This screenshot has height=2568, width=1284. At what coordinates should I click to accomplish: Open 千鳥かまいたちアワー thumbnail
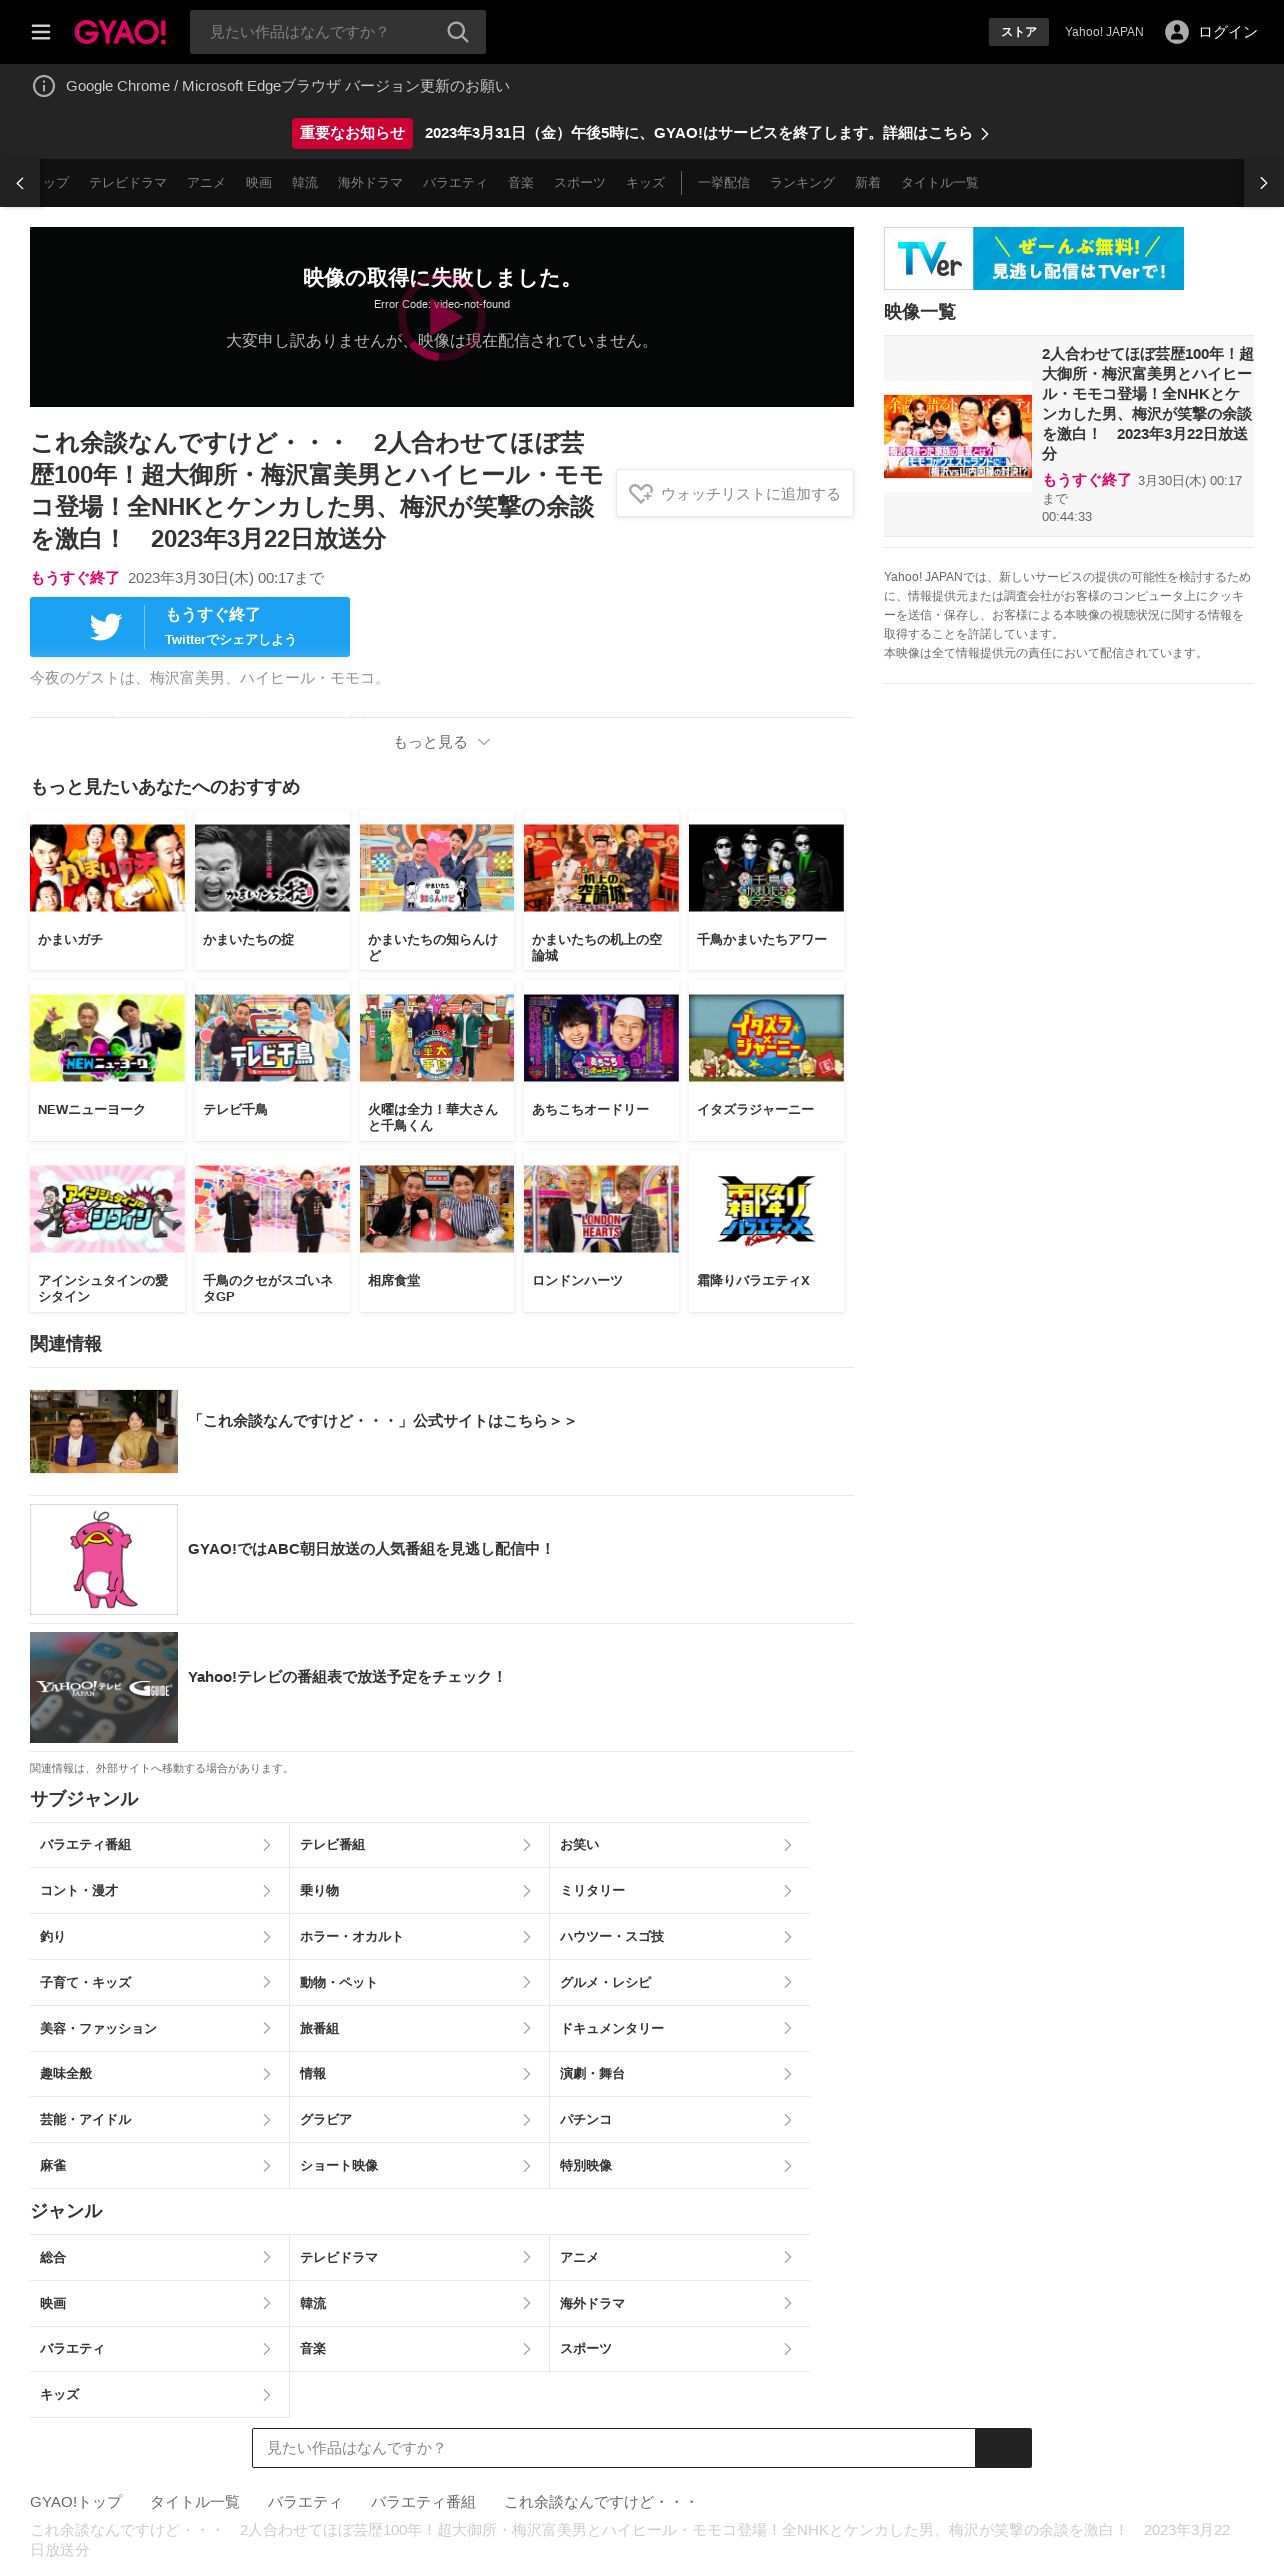[766, 868]
